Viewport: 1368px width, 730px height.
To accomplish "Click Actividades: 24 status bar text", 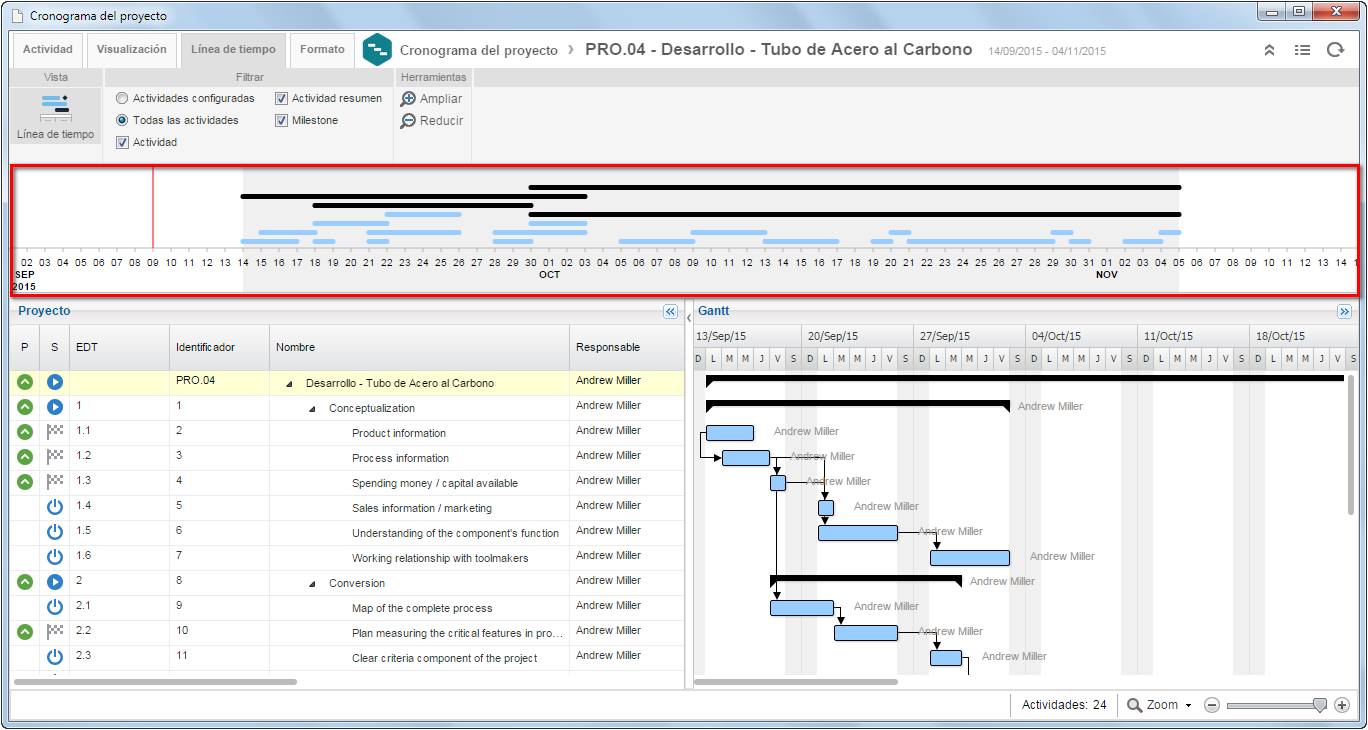I will pos(1064,705).
